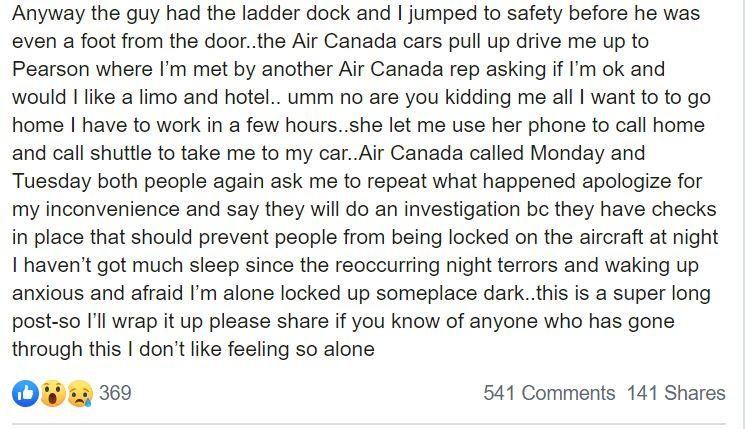
Task: Click the blue Like reaction icon
Action: 25,393
